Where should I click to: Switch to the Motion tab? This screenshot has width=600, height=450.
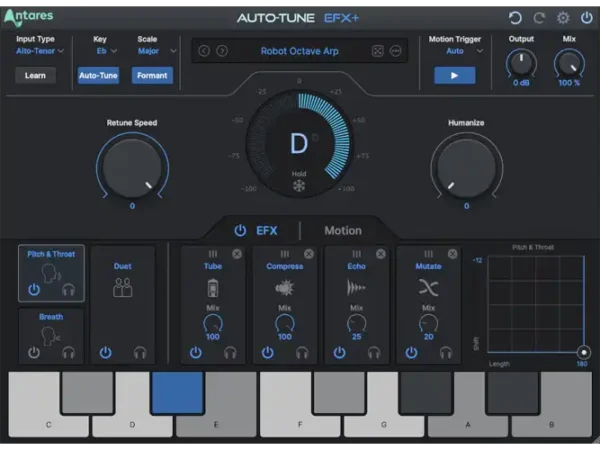pos(343,230)
